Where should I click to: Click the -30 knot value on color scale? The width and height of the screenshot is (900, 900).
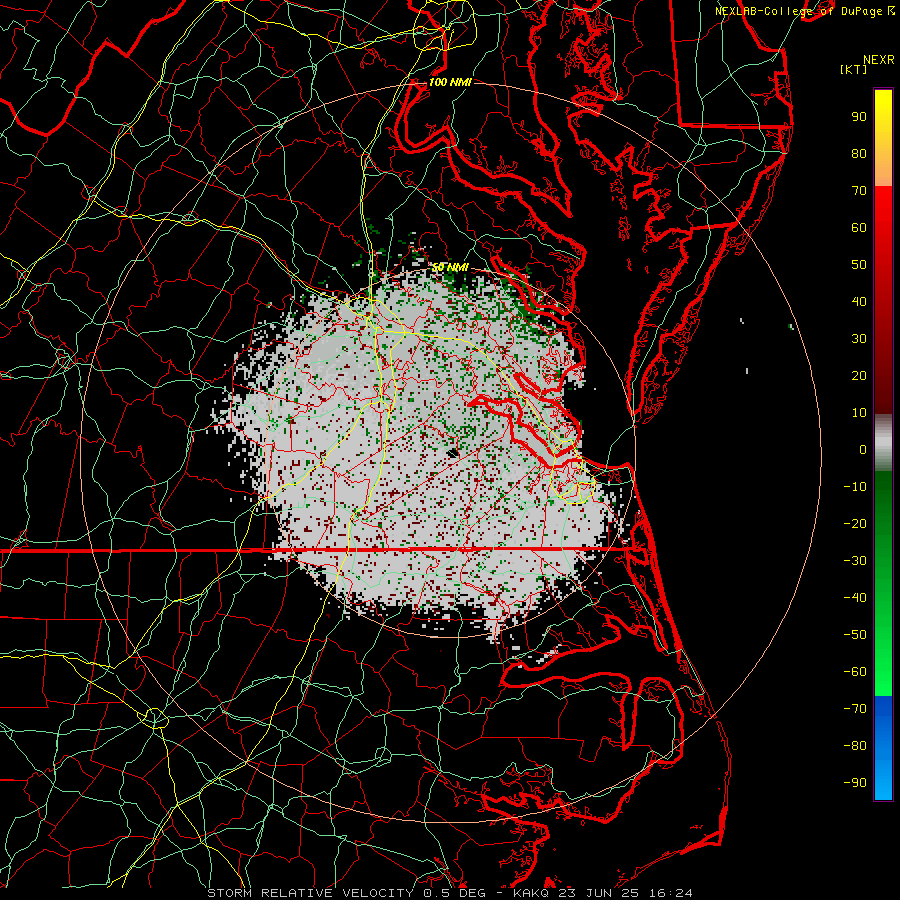tap(855, 561)
